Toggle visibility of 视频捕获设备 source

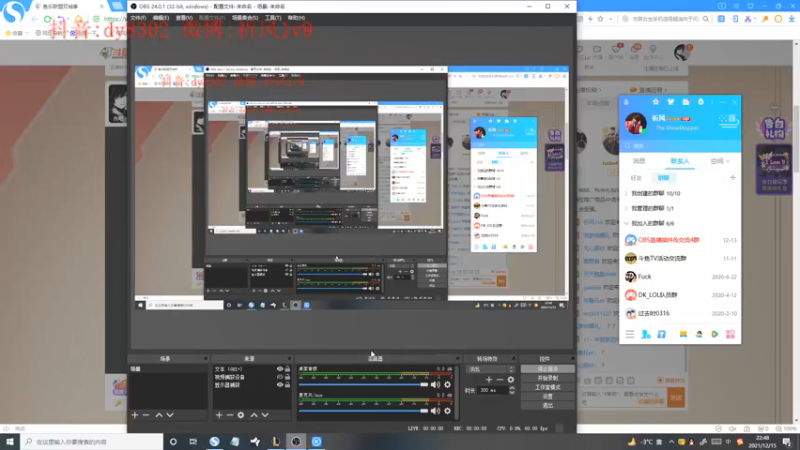[x=280, y=377]
